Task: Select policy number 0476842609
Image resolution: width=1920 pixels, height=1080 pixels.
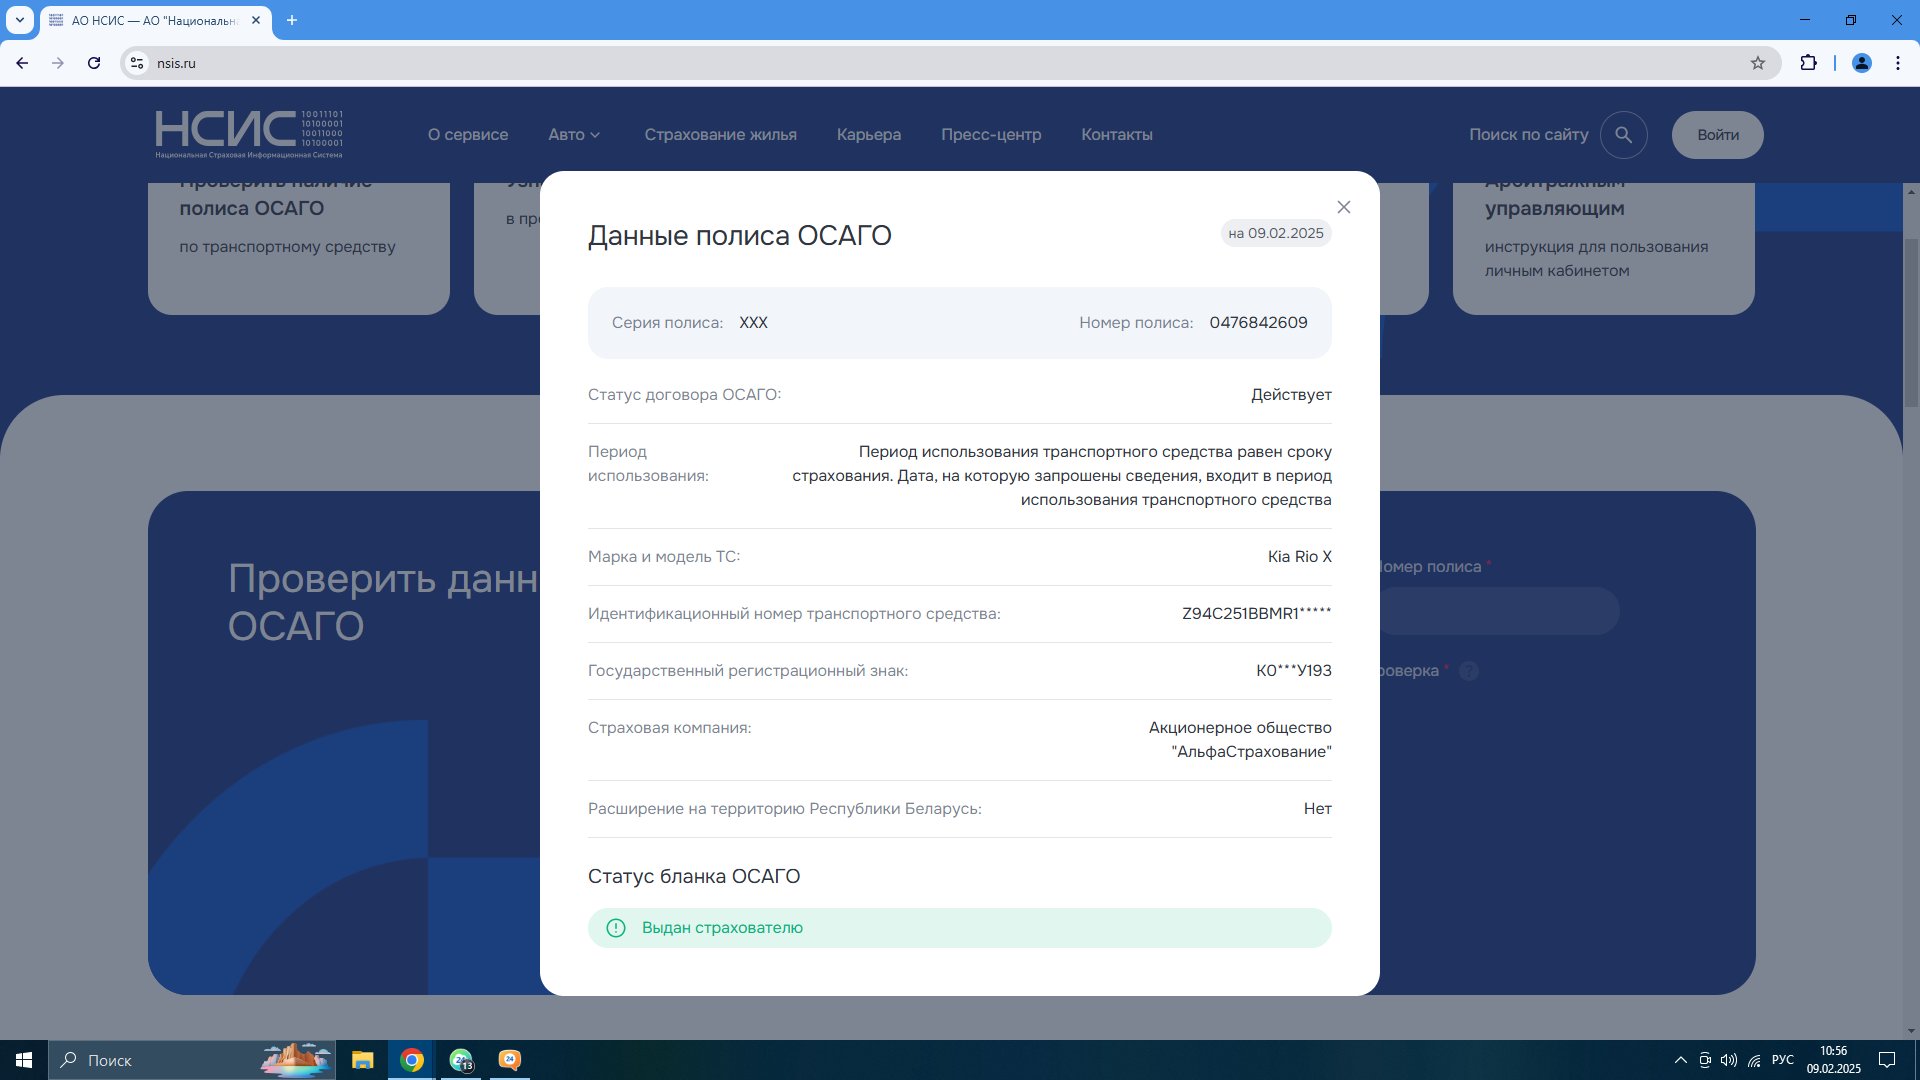Action: click(x=1258, y=322)
